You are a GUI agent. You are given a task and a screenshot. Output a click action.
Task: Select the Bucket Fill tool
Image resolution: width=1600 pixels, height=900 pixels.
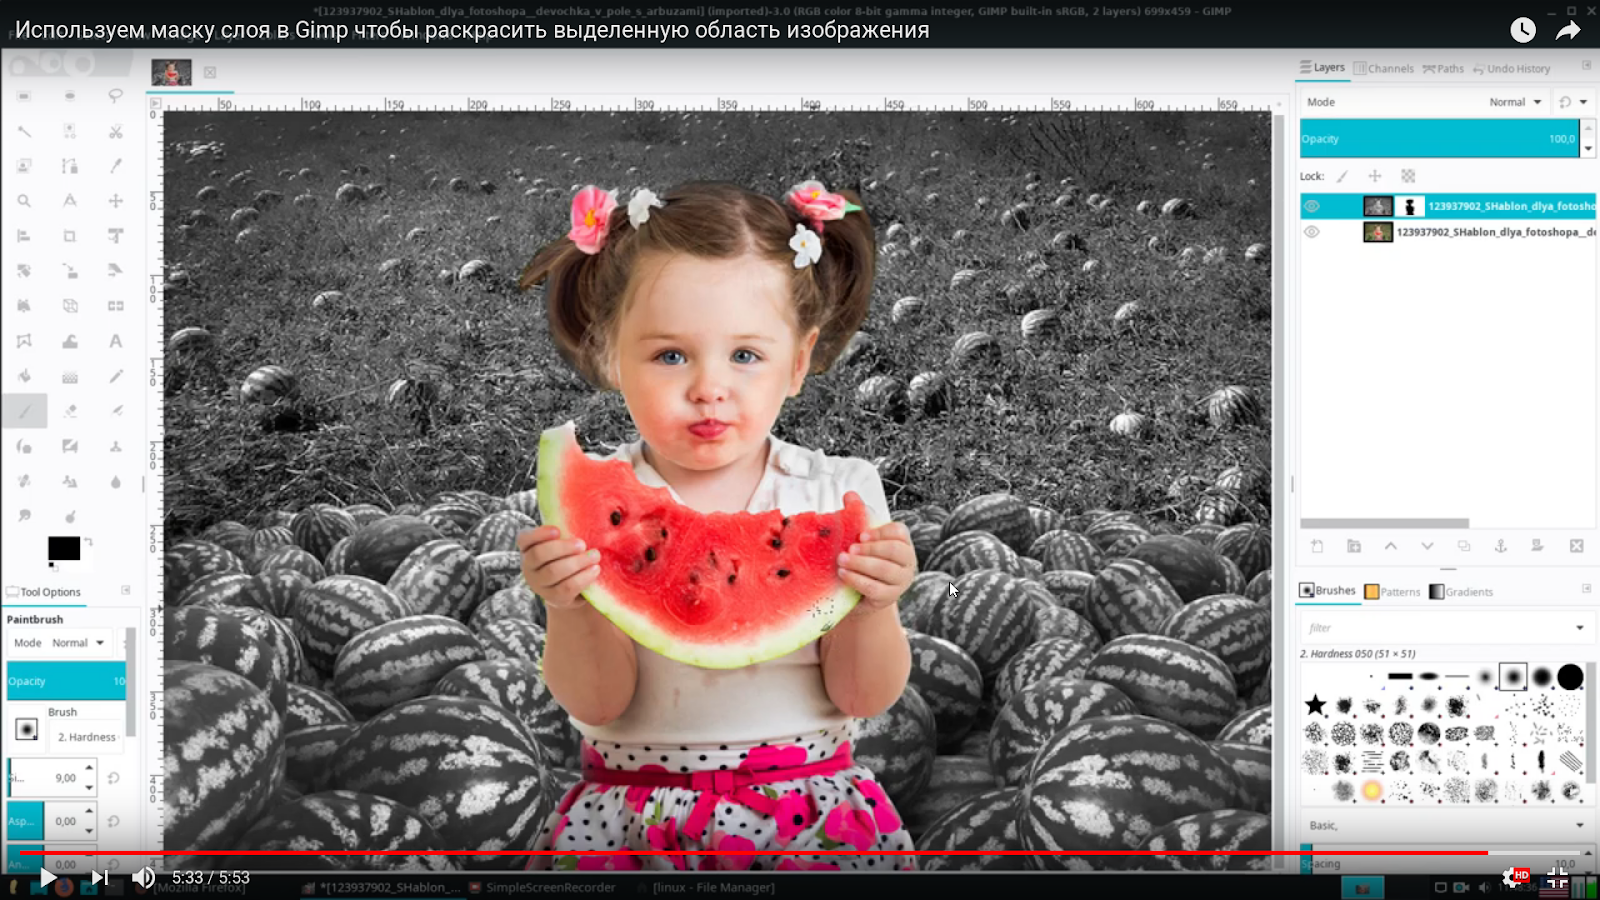click(24, 376)
